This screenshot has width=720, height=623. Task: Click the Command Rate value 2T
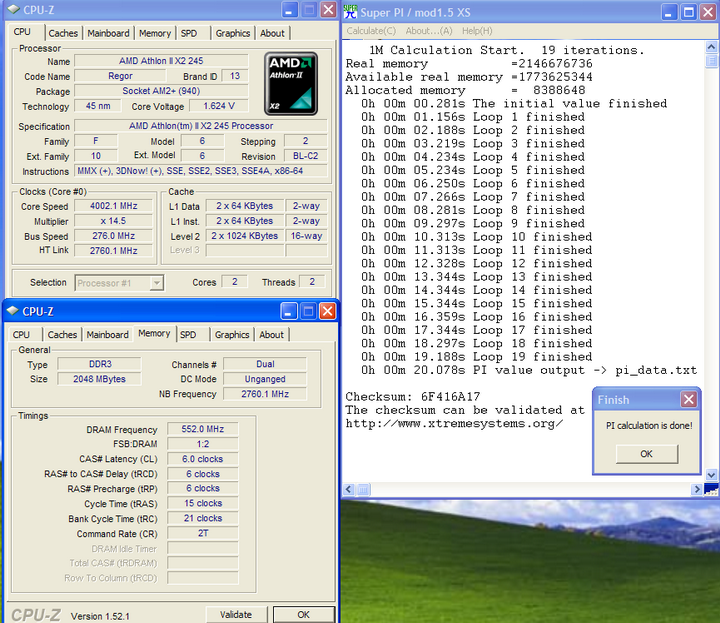[202, 533]
